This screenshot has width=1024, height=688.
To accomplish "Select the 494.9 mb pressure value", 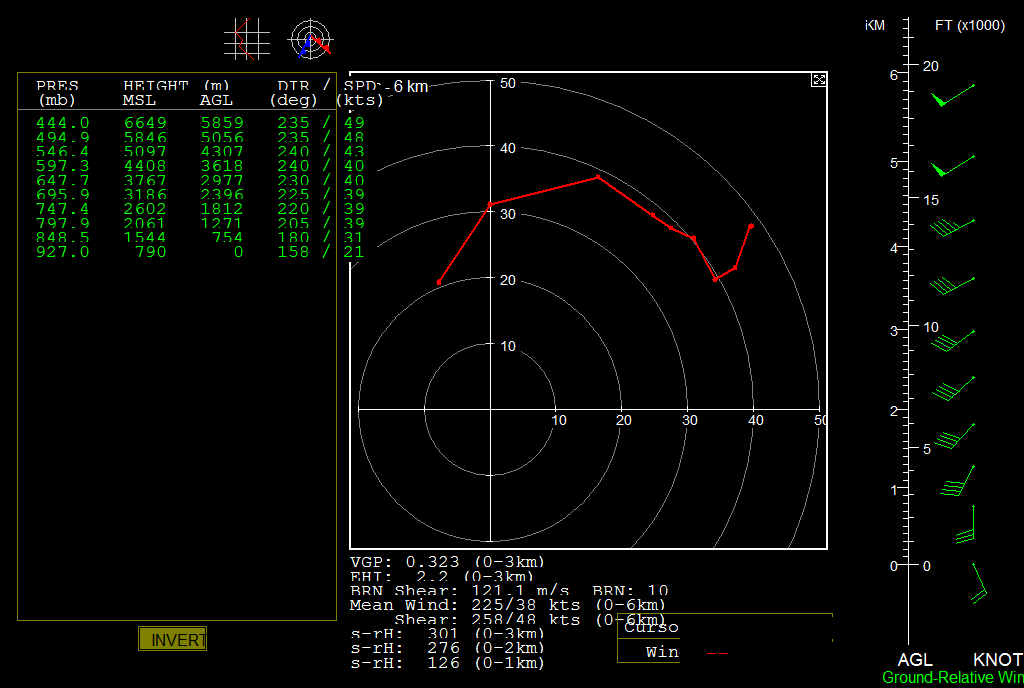I will (63, 137).
